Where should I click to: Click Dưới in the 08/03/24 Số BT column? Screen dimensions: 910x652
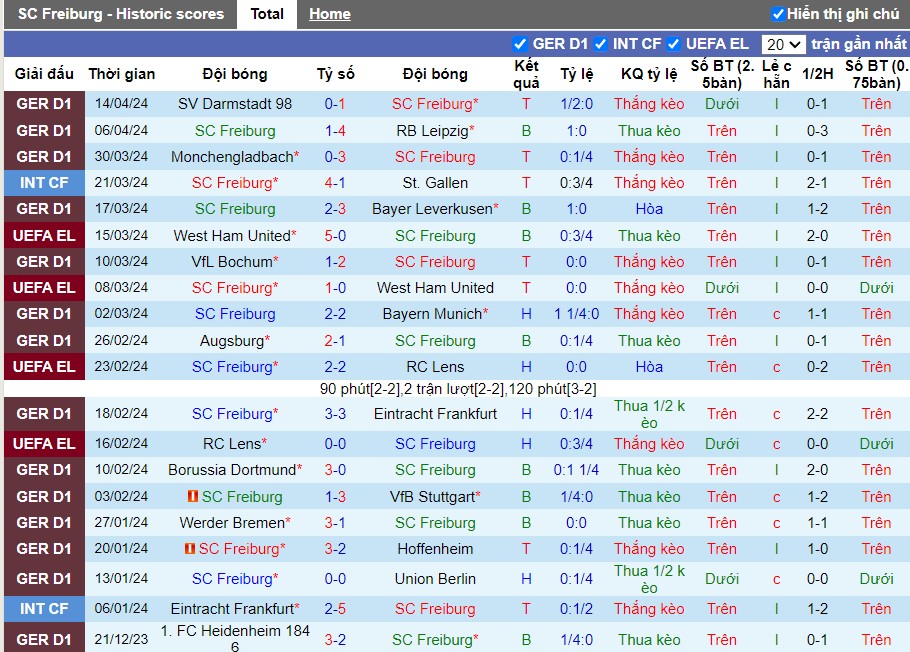tap(721, 288)
